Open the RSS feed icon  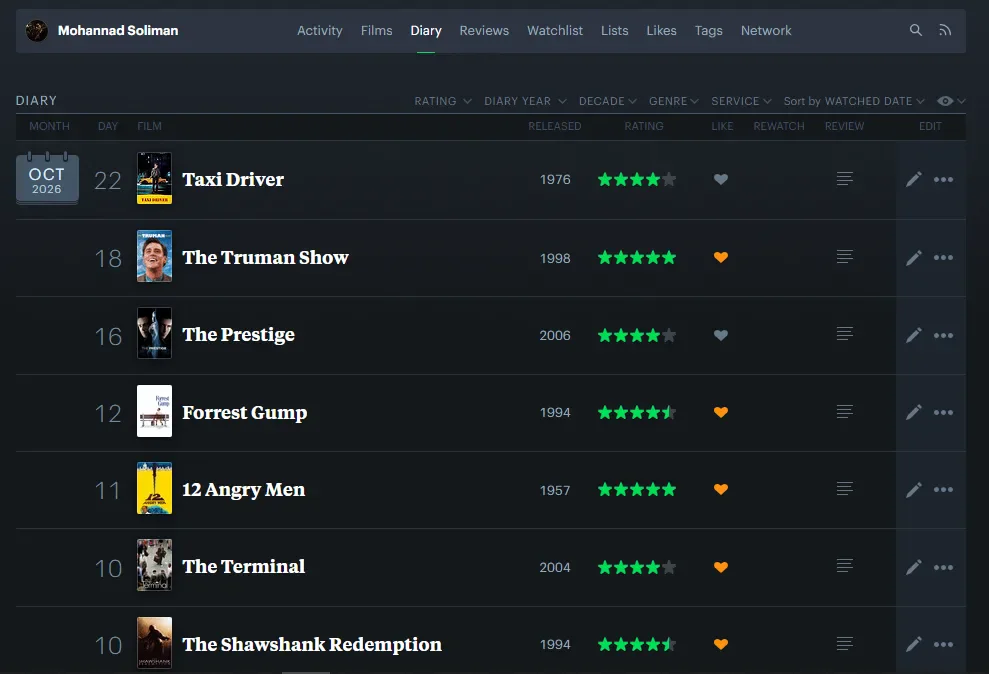[x=945, y=30]
